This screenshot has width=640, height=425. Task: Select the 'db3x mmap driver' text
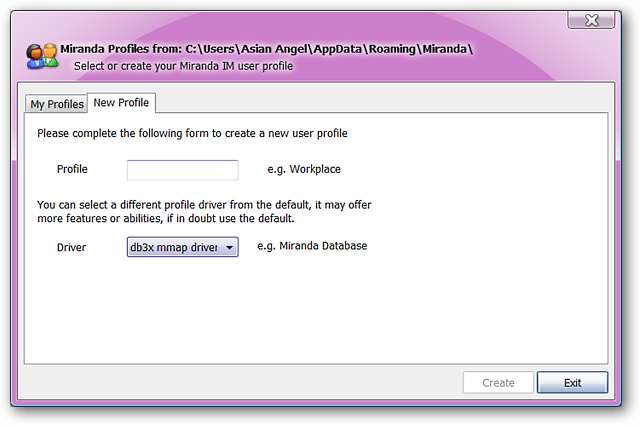point(174,247)
